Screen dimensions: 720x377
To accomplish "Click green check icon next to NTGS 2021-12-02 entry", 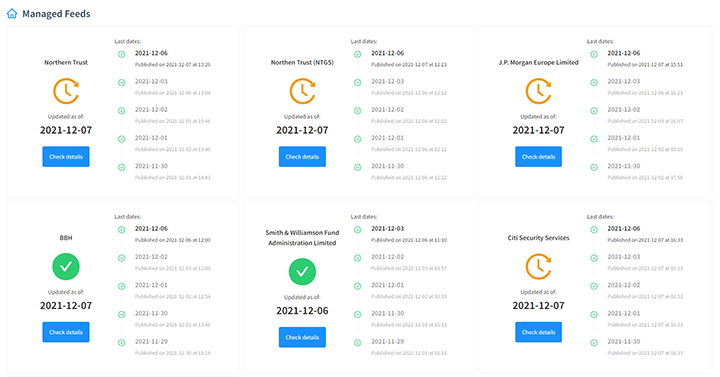I will (357, 111).
